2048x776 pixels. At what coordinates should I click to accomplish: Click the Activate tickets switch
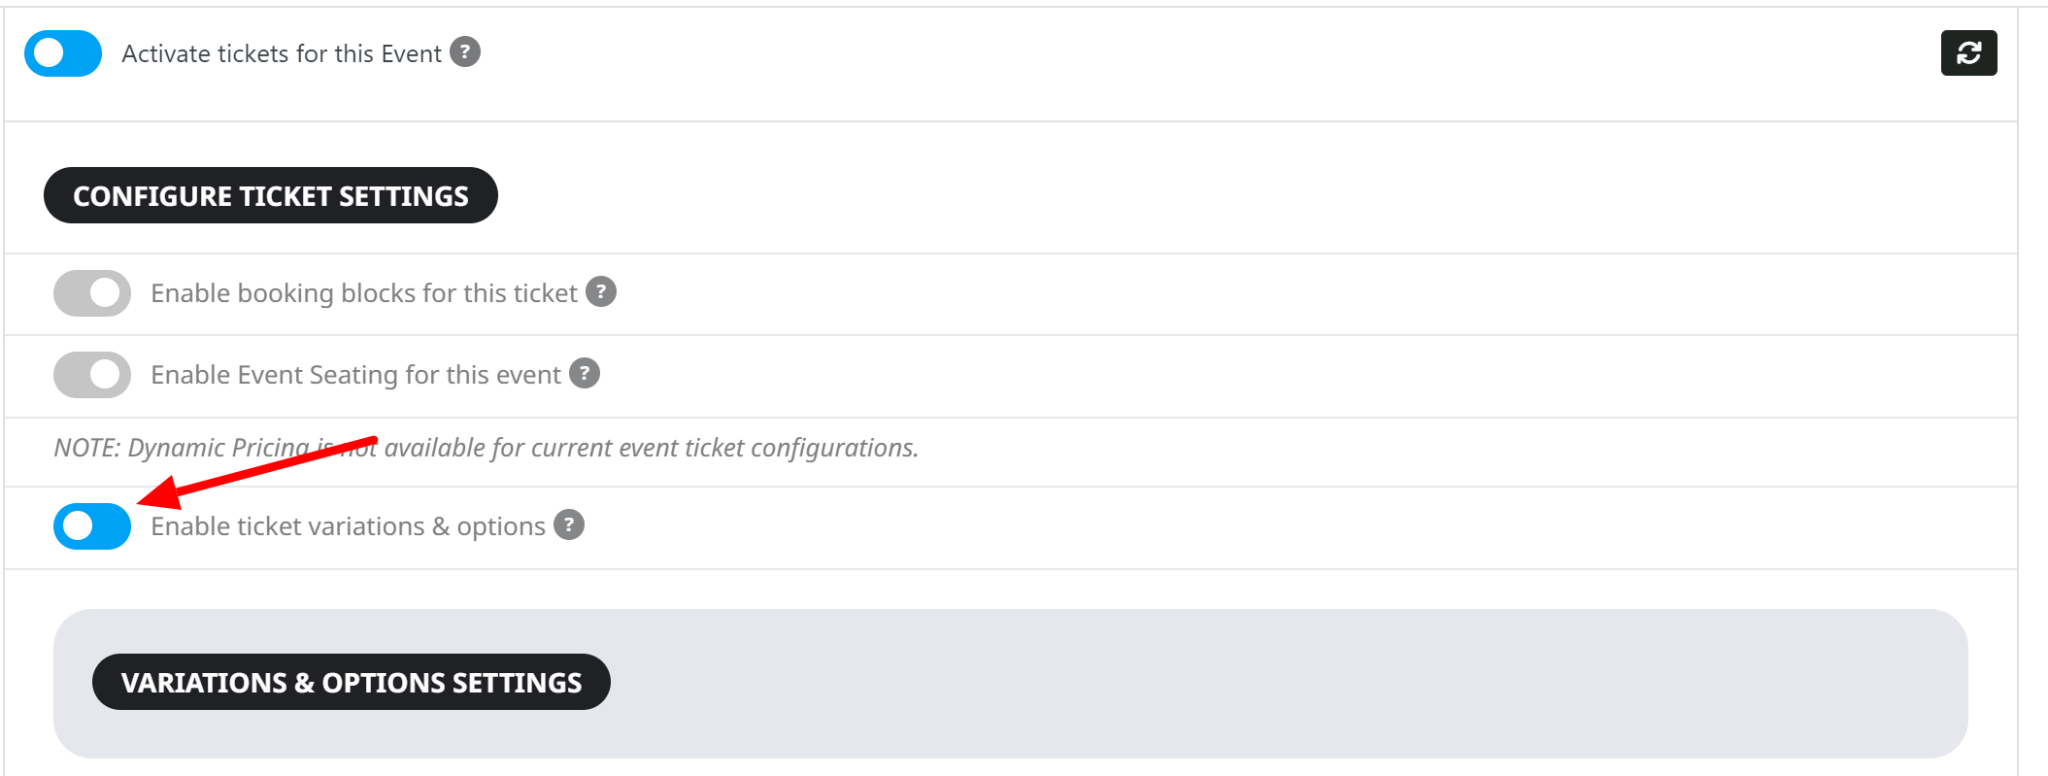click(62, 53)
